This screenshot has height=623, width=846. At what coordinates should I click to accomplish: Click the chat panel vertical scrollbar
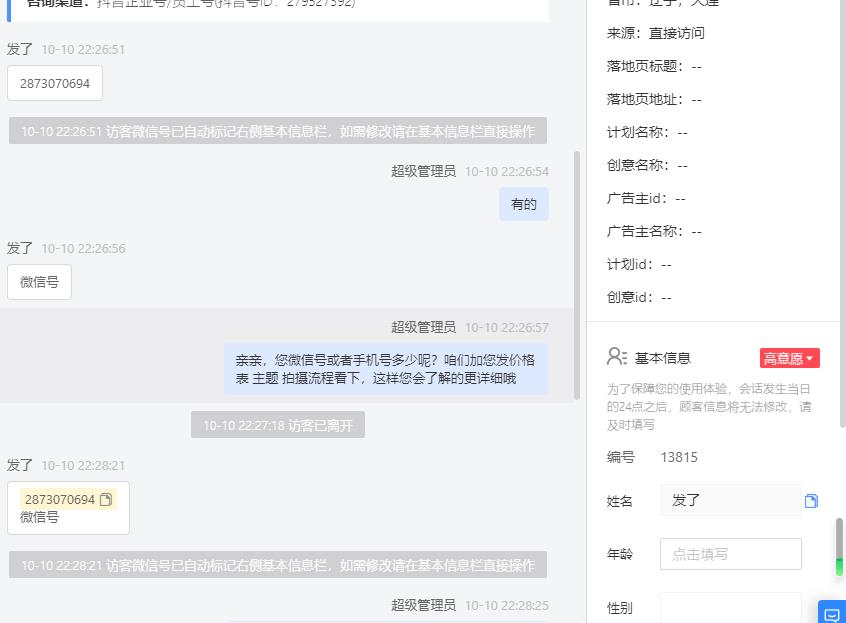(x=577, y=275)
